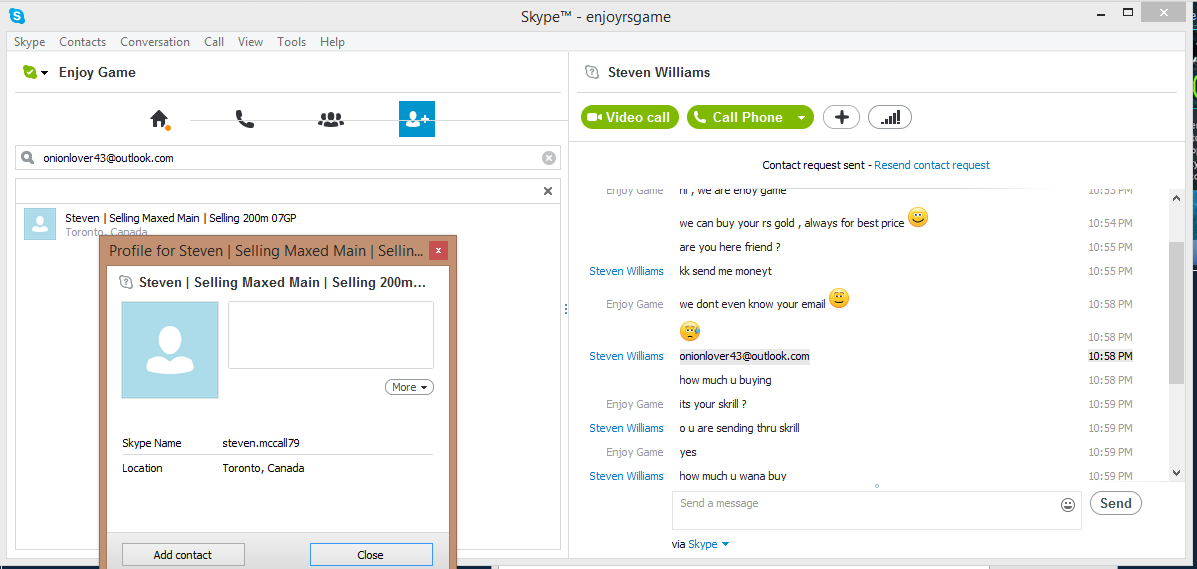The width and height of the screenshot is (1197, 569).
Task: Minimize the Skype window
Action: pyautogui.click(x=1100, y=13)
